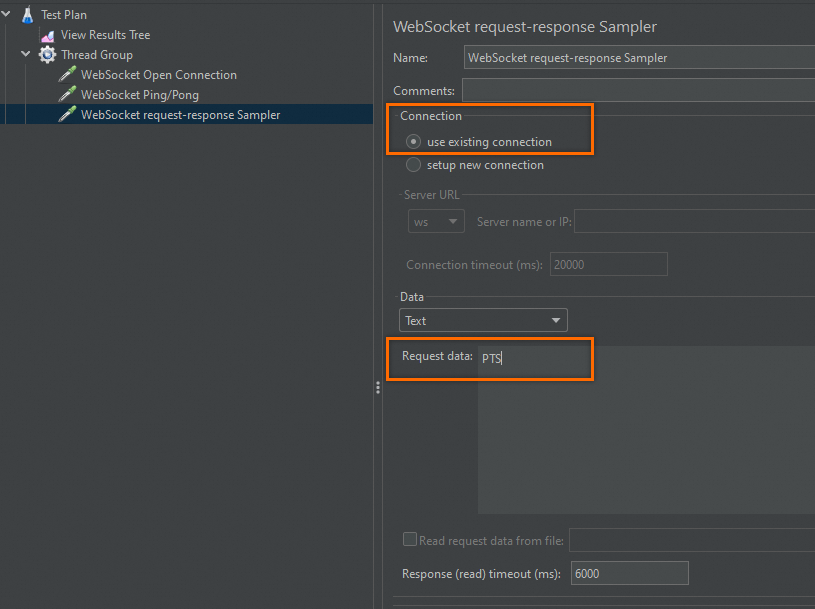Select the 'setup new connection' radio button

[414, 165]
